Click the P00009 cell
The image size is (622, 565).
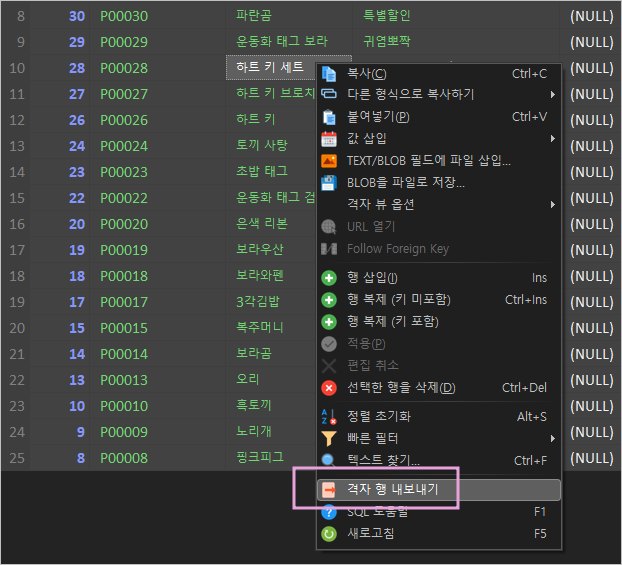point(158,432)
